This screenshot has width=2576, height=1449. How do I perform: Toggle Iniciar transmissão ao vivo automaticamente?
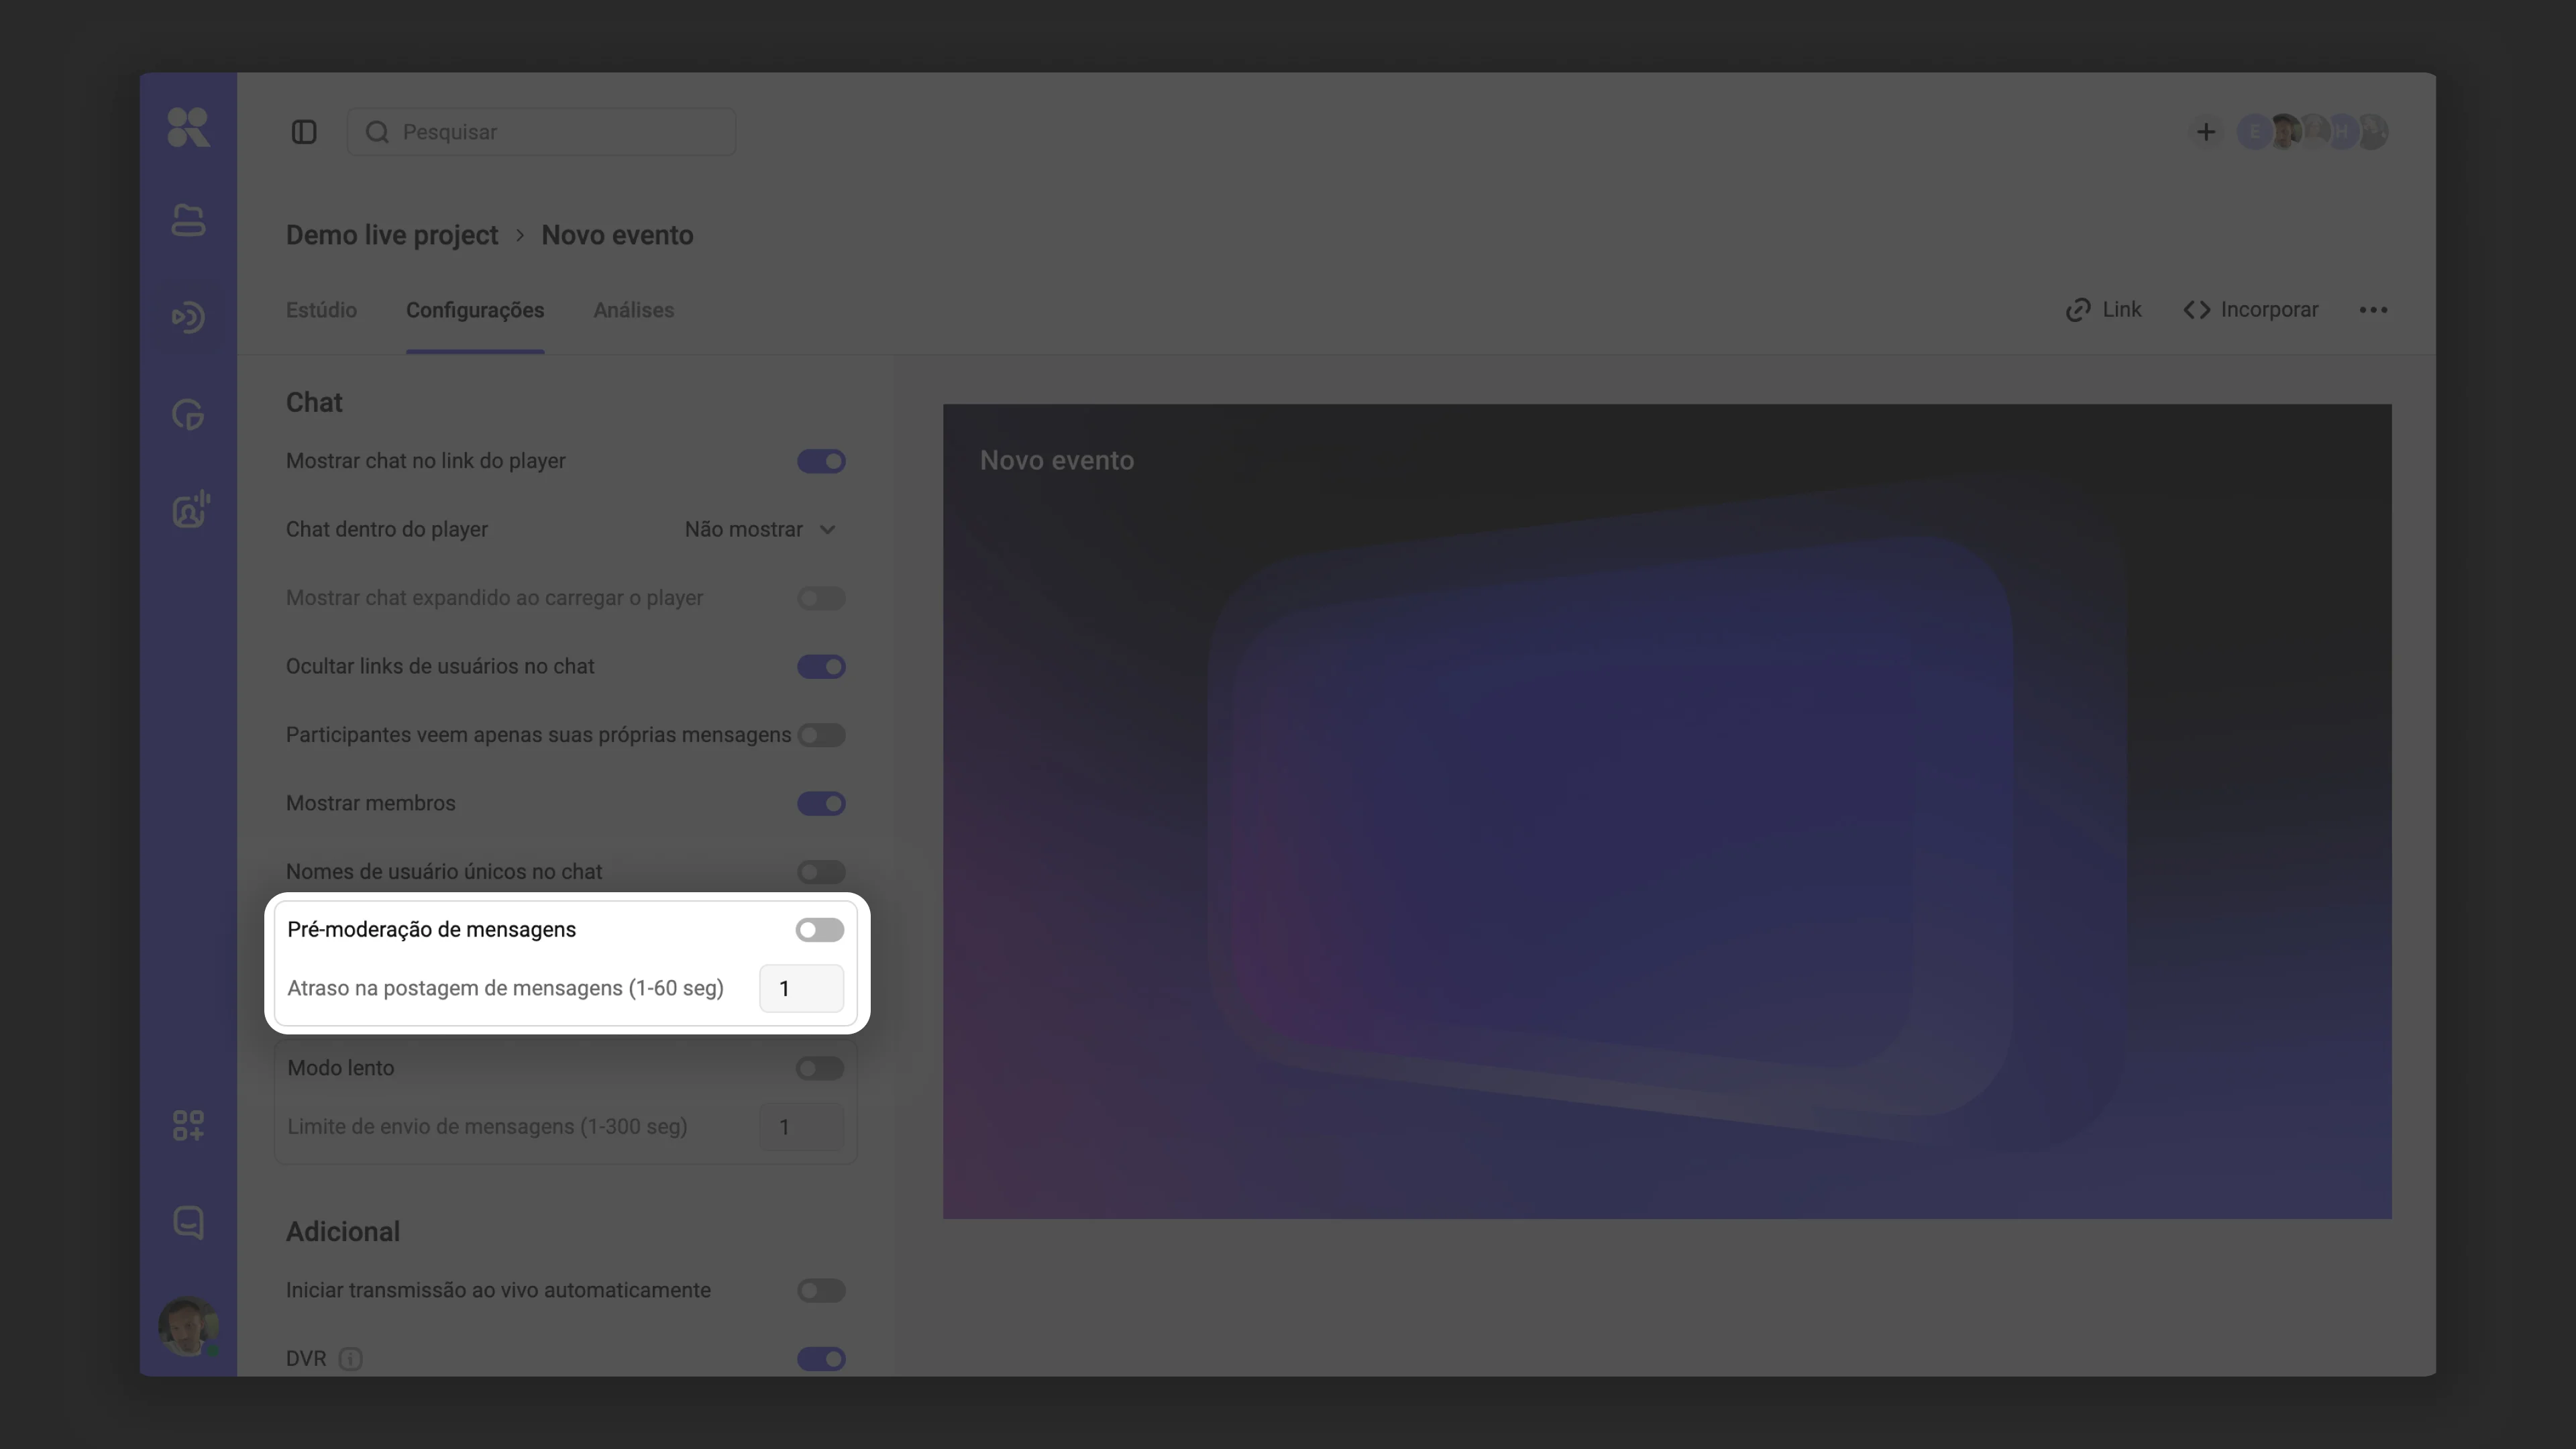pos(821,1291)
